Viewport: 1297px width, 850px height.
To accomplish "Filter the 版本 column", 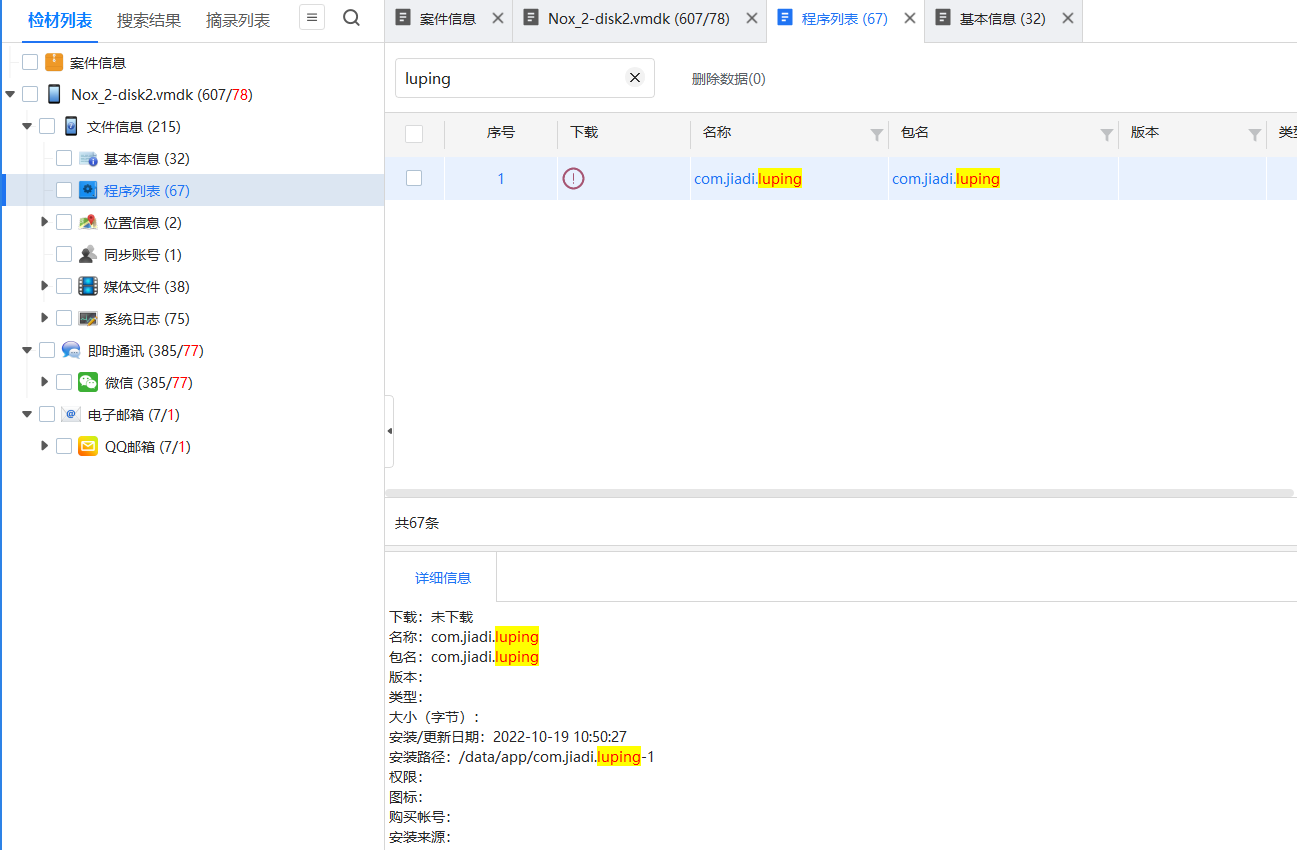I will pos(1255,135).
